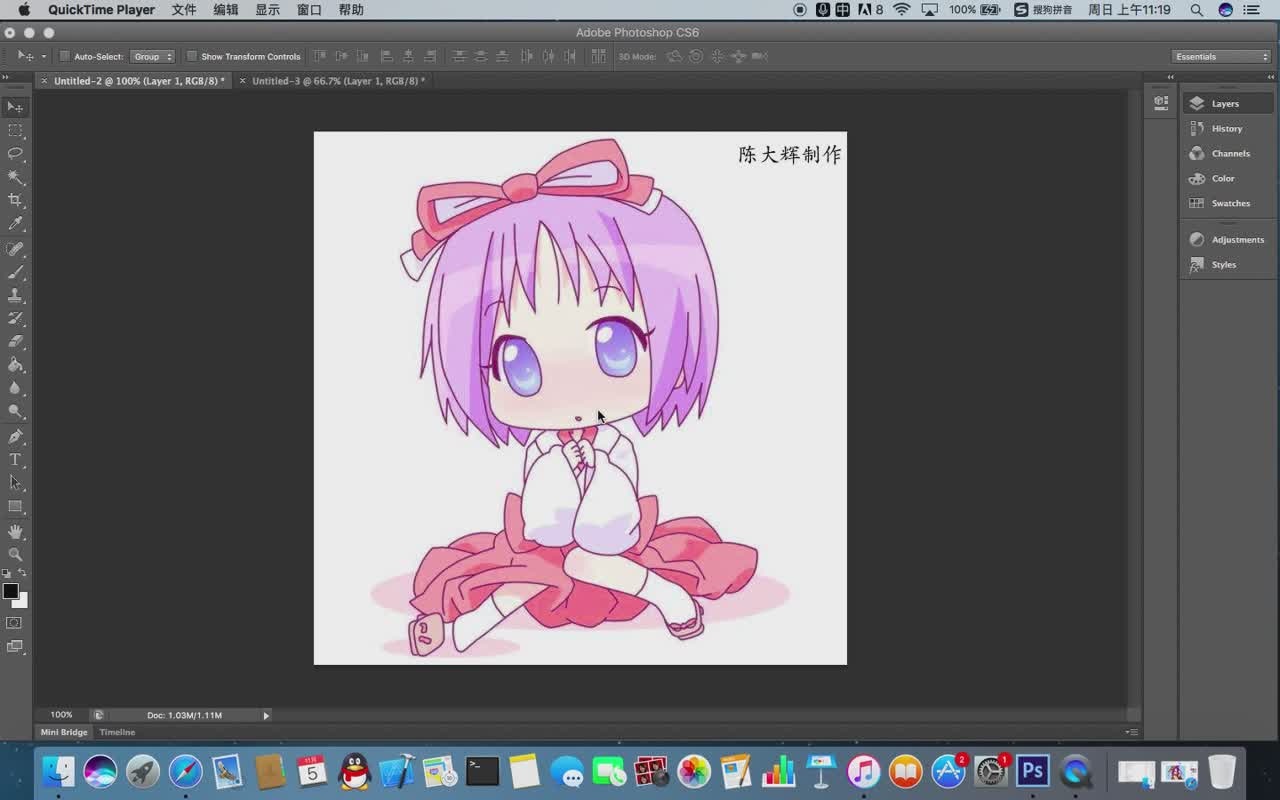
Task: Change screen mode button
Action: coord(15,646)
